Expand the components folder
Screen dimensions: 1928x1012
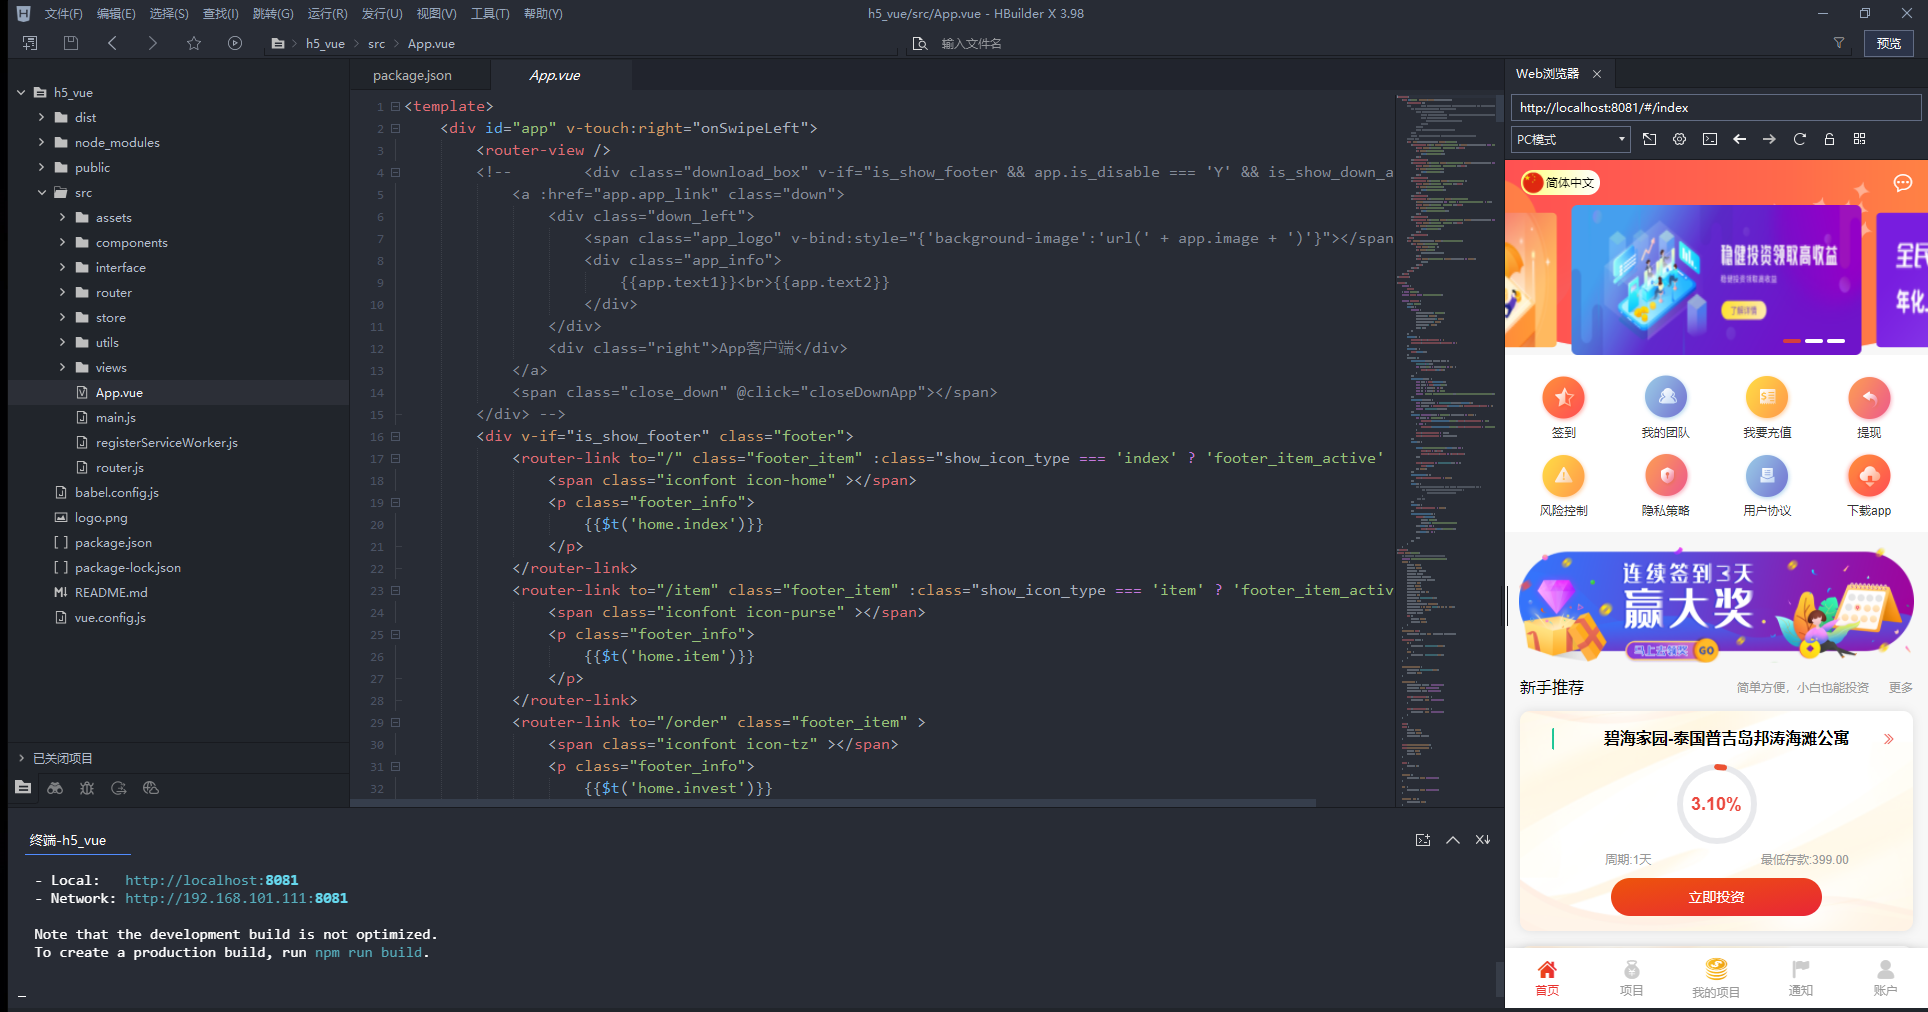tap(63, 242)
